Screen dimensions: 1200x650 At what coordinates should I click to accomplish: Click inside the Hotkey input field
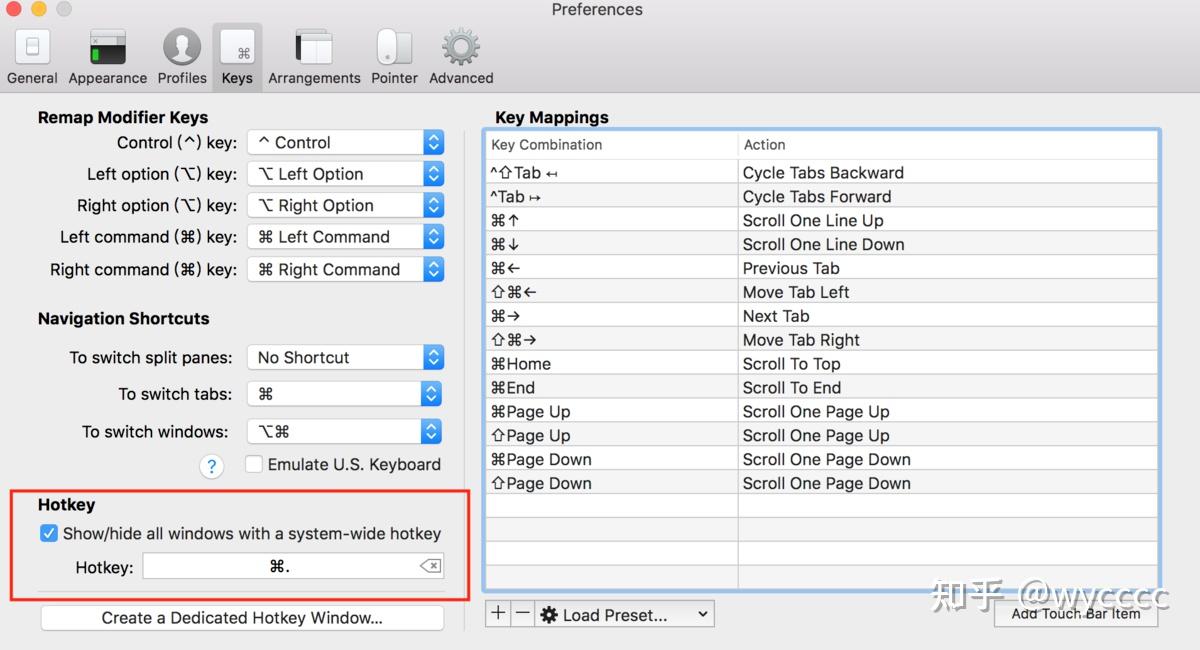(290, 565)
